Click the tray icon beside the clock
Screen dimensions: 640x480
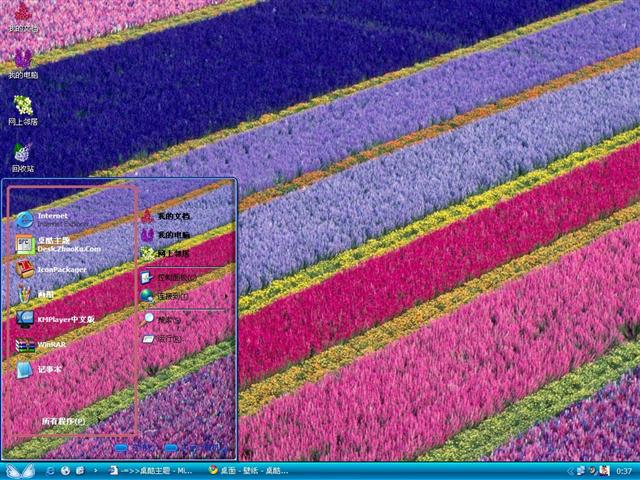604,471
